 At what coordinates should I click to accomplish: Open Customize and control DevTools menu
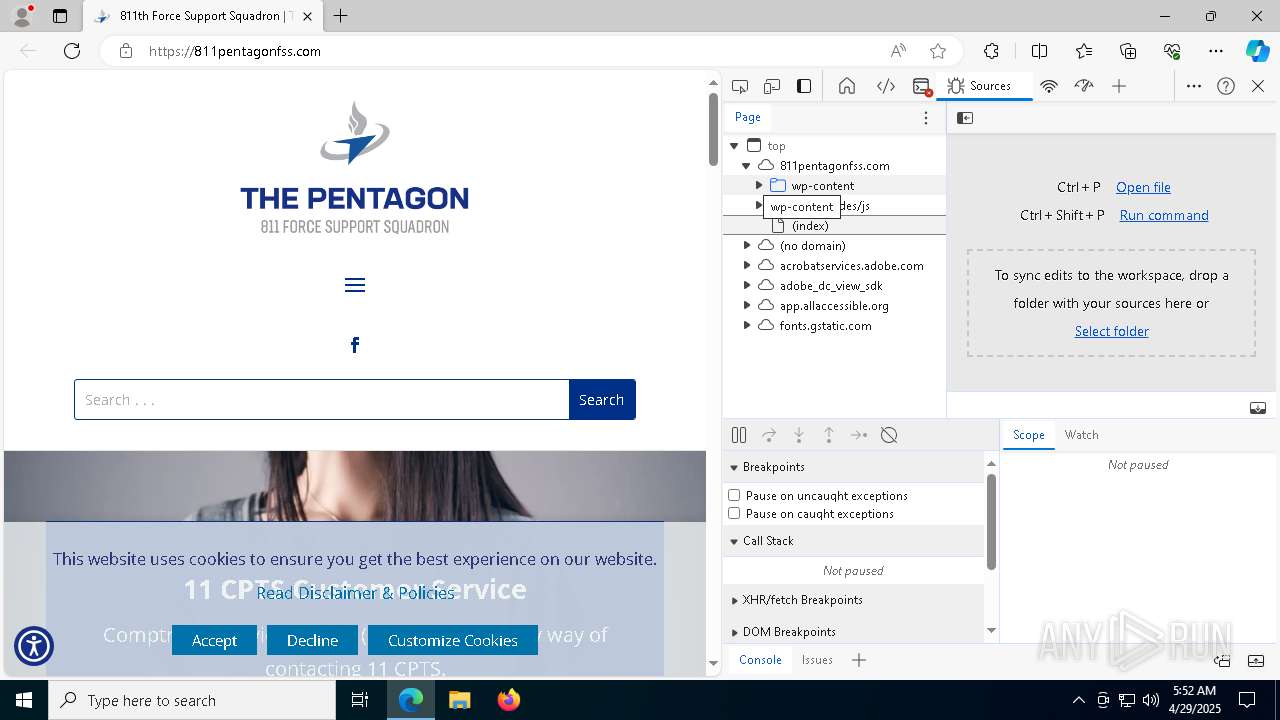pos(1194,86)
